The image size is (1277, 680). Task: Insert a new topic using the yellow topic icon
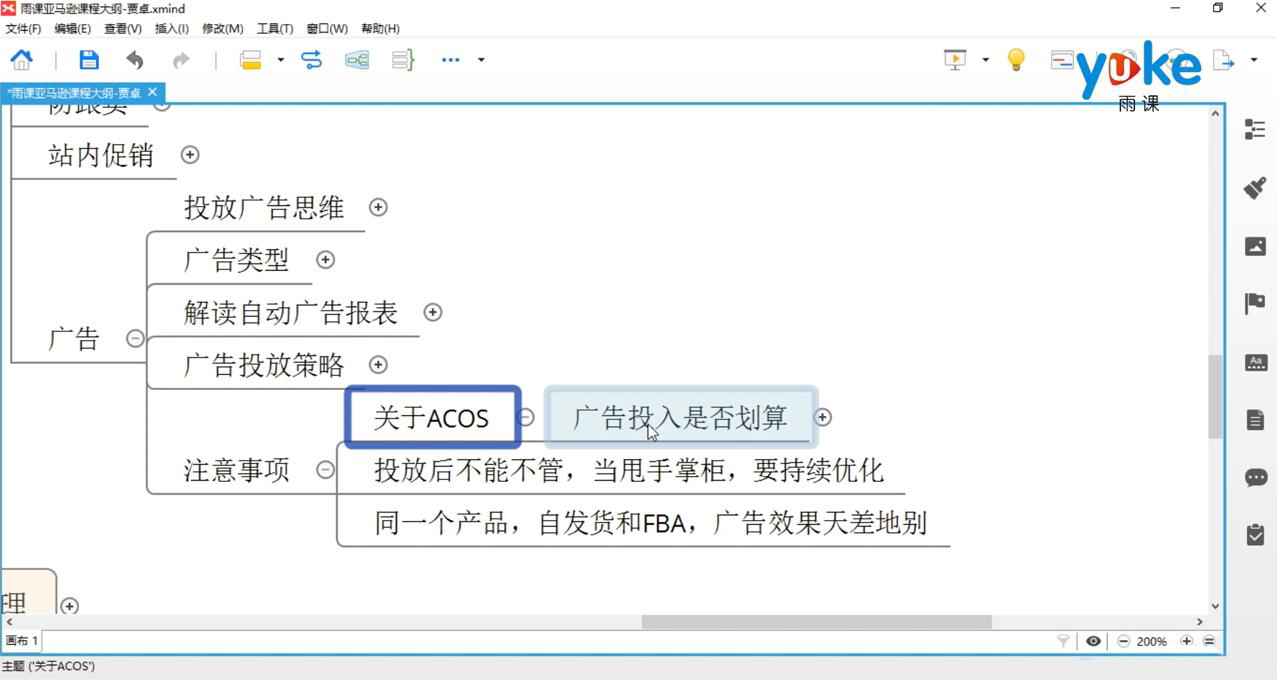click(x=250, y=60)
